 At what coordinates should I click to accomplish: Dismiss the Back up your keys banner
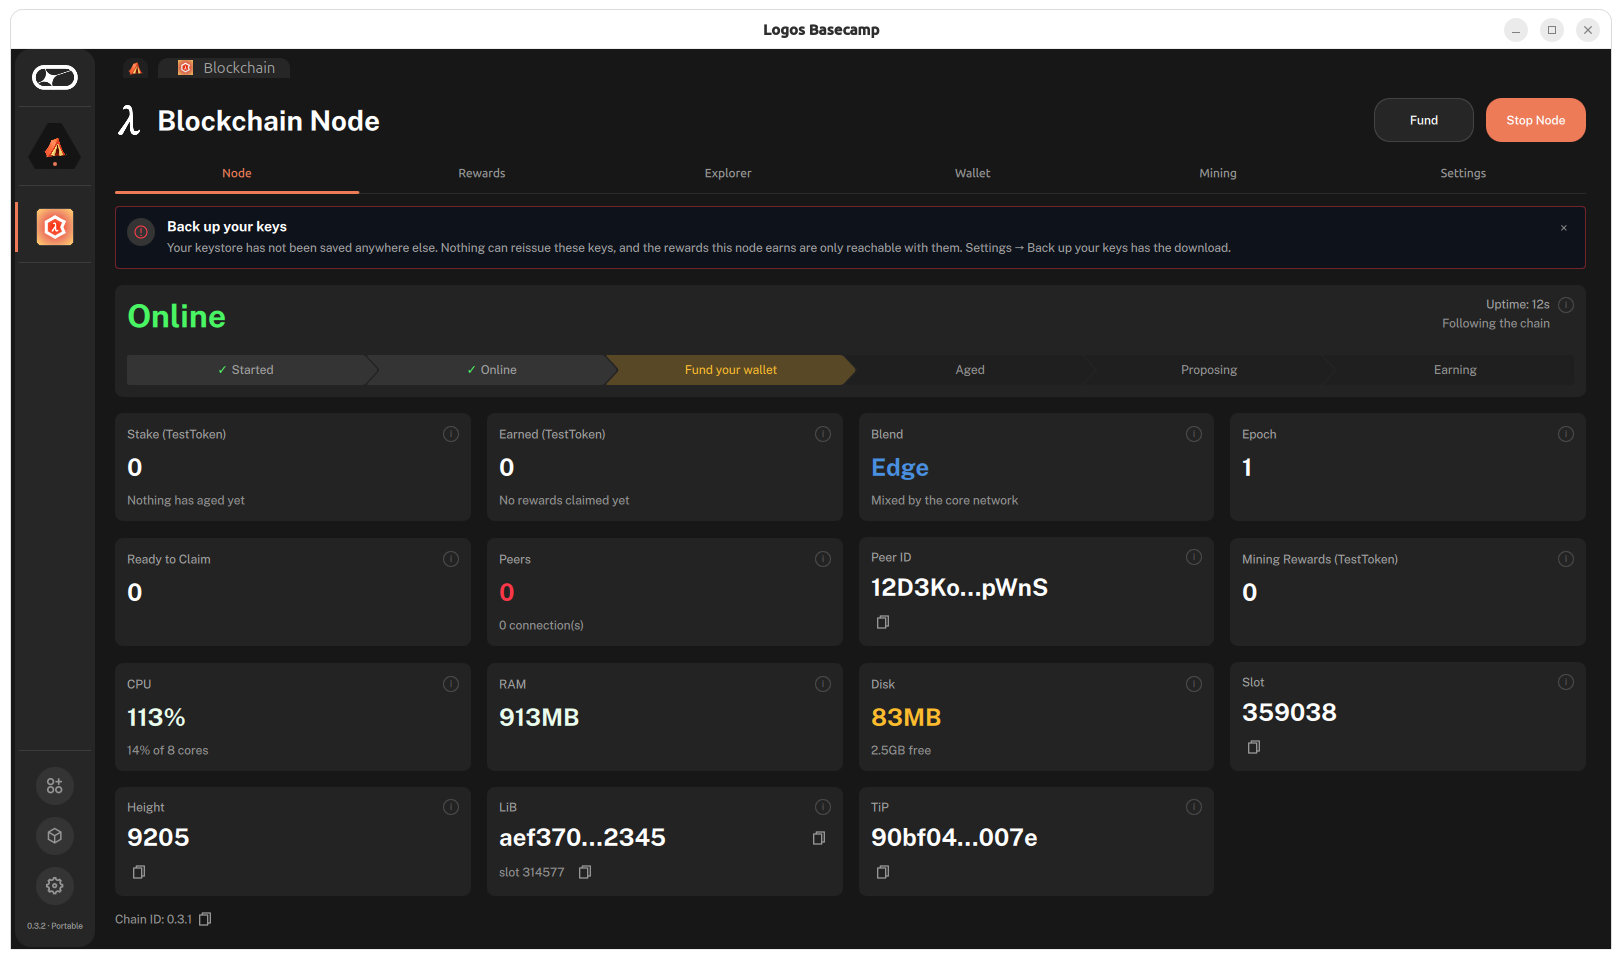click(1564, 228)
